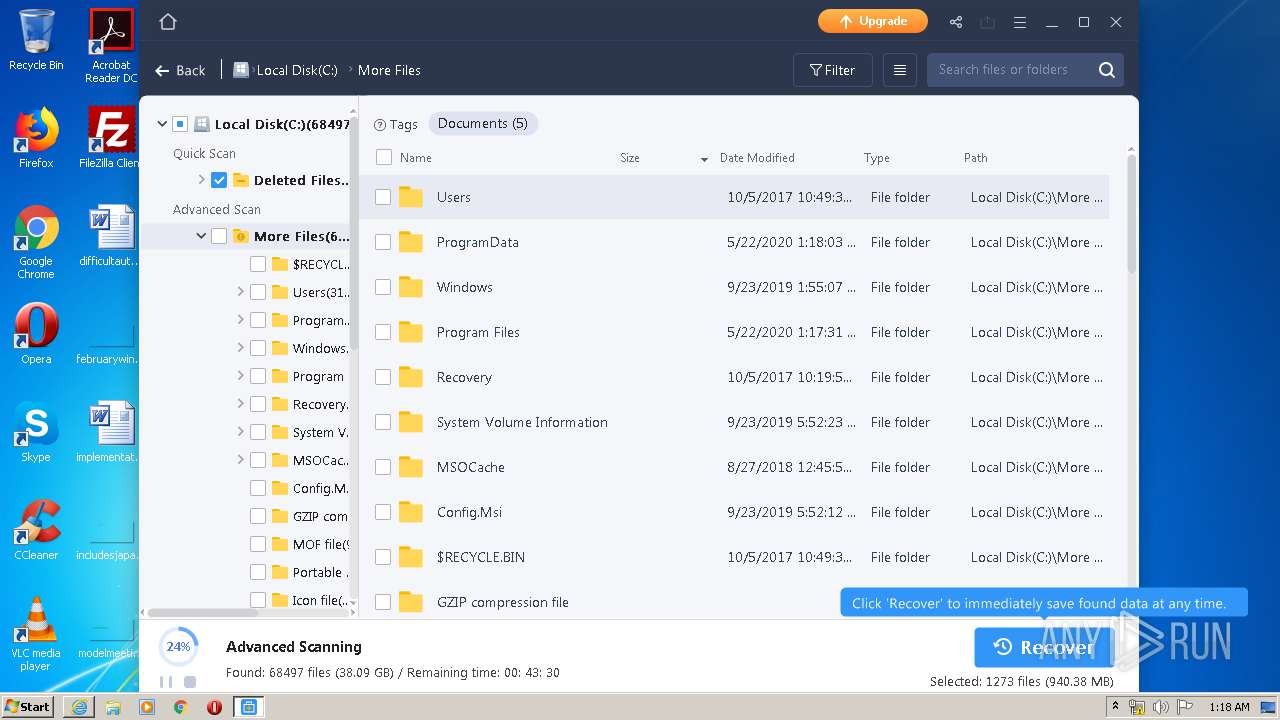Click the Local Disk(C:) drive icon in breadcrumb

[241, 70]
